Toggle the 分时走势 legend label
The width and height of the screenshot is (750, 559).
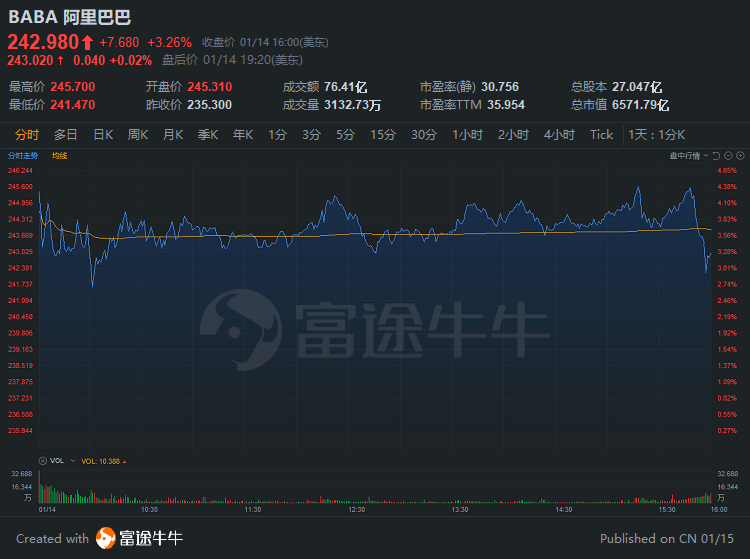(23, 156)
